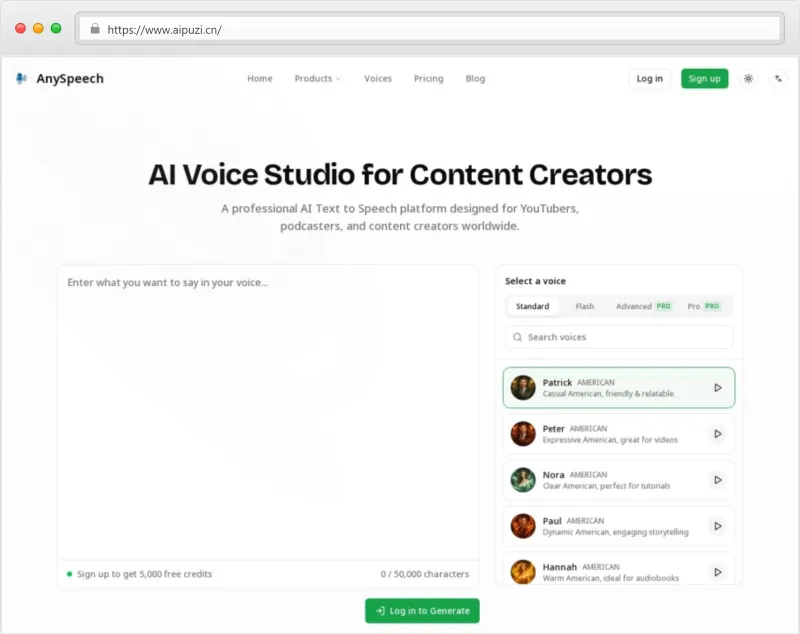The image size is (800, 634).
Task: Play Paul voice preview
Action: tap(717, 526)
